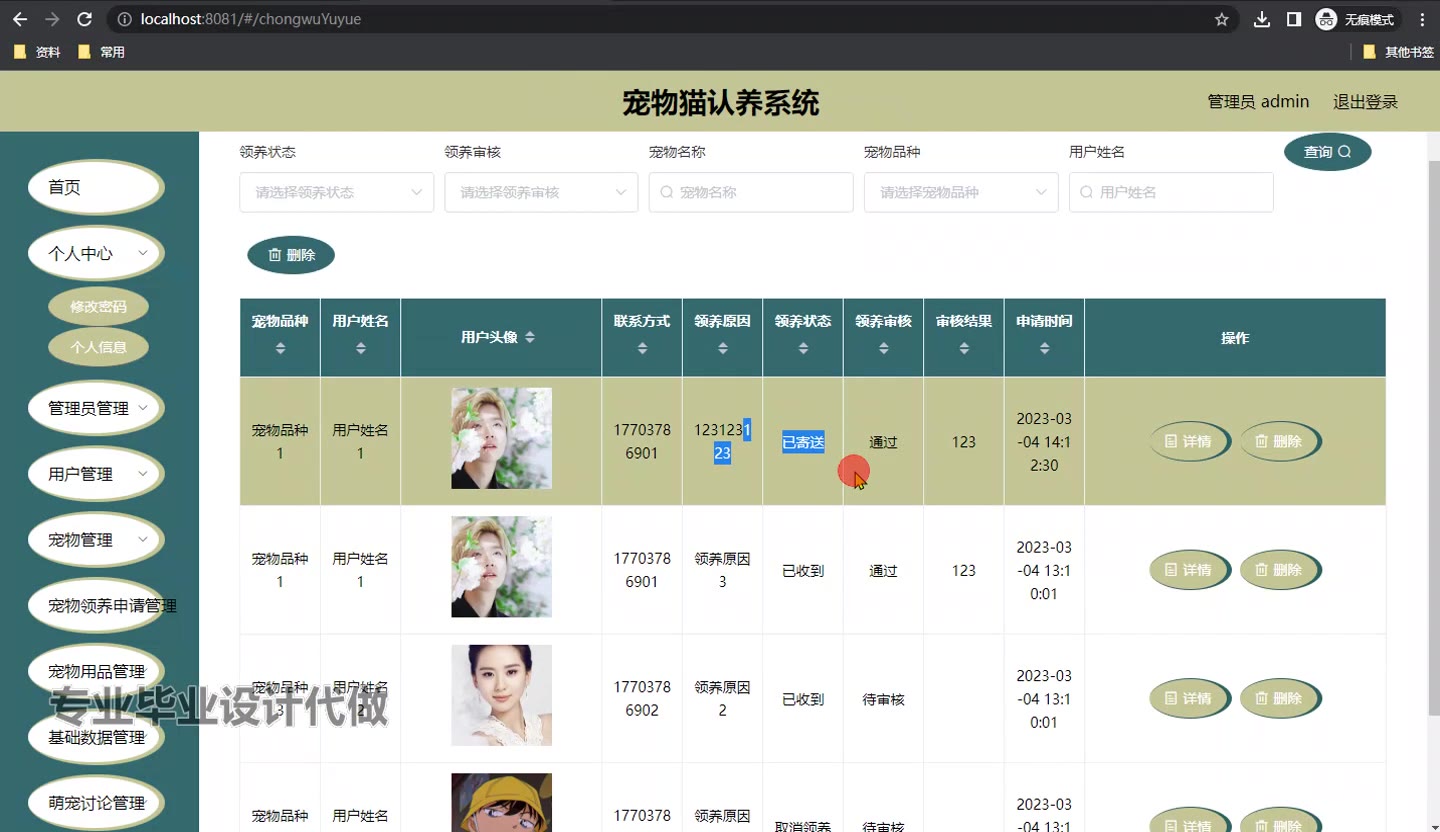
Task: Sort table by 用户头像 column arrows
Action: [530, 338]
